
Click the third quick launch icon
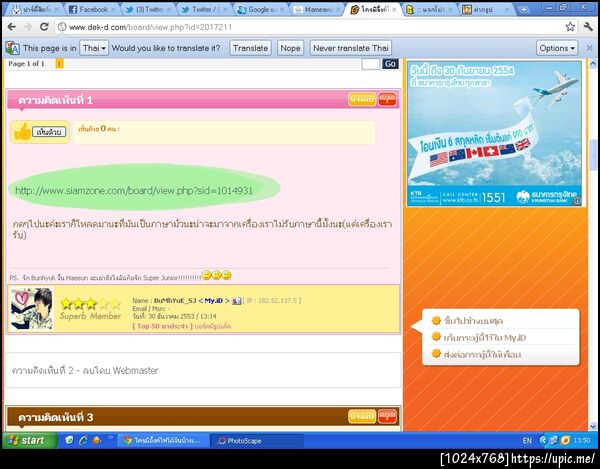coord(97,440)
